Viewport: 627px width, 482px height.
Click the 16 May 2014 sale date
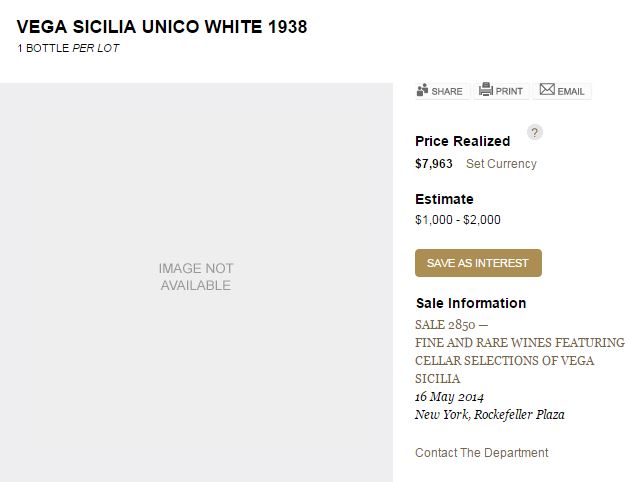click(x=449, y=397)
